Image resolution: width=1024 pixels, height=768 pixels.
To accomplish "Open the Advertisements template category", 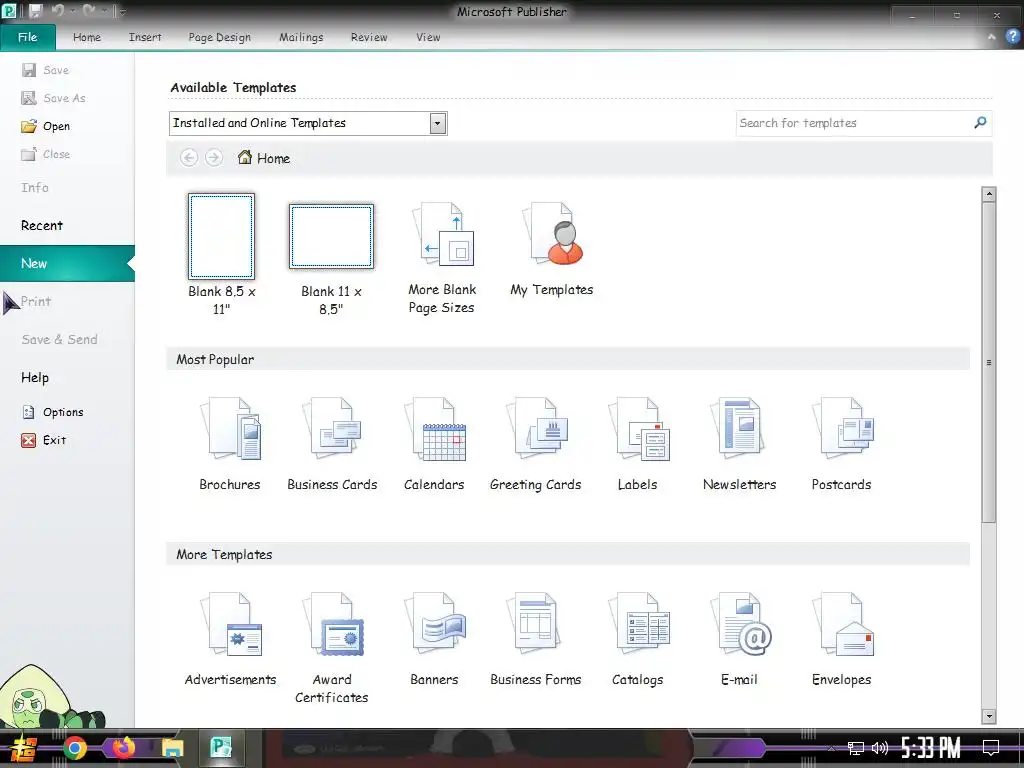I will 230,640.
